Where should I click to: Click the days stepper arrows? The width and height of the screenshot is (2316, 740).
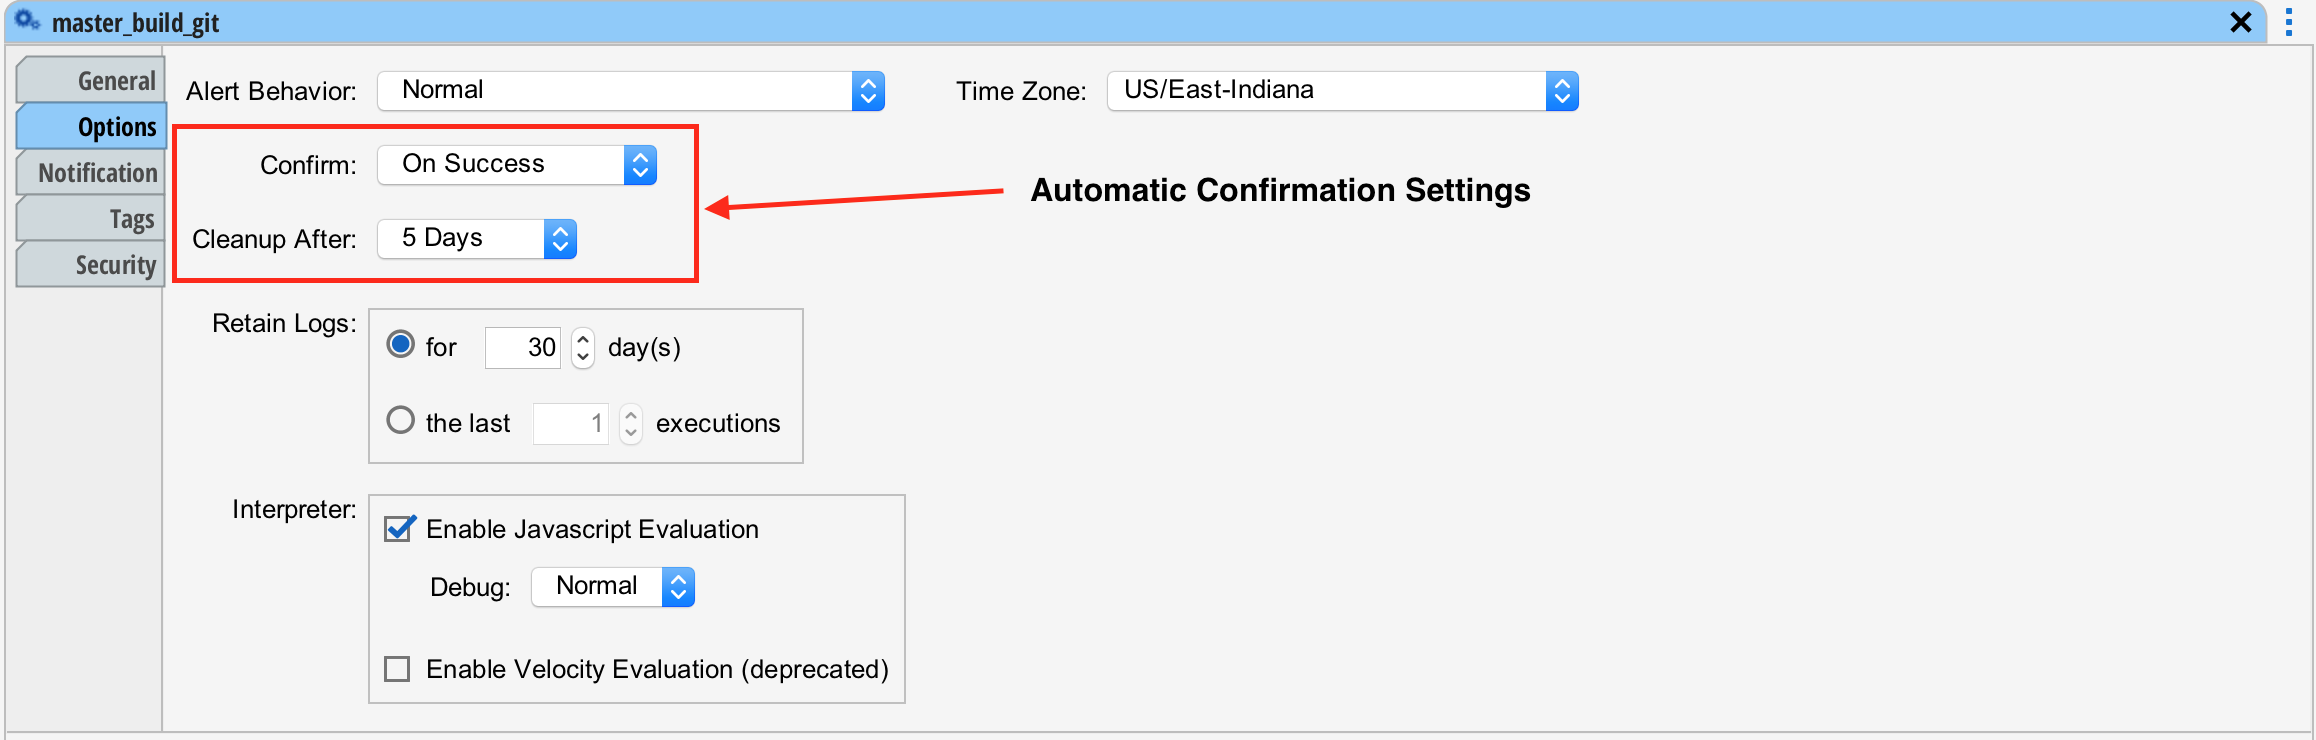pos(583,347)
